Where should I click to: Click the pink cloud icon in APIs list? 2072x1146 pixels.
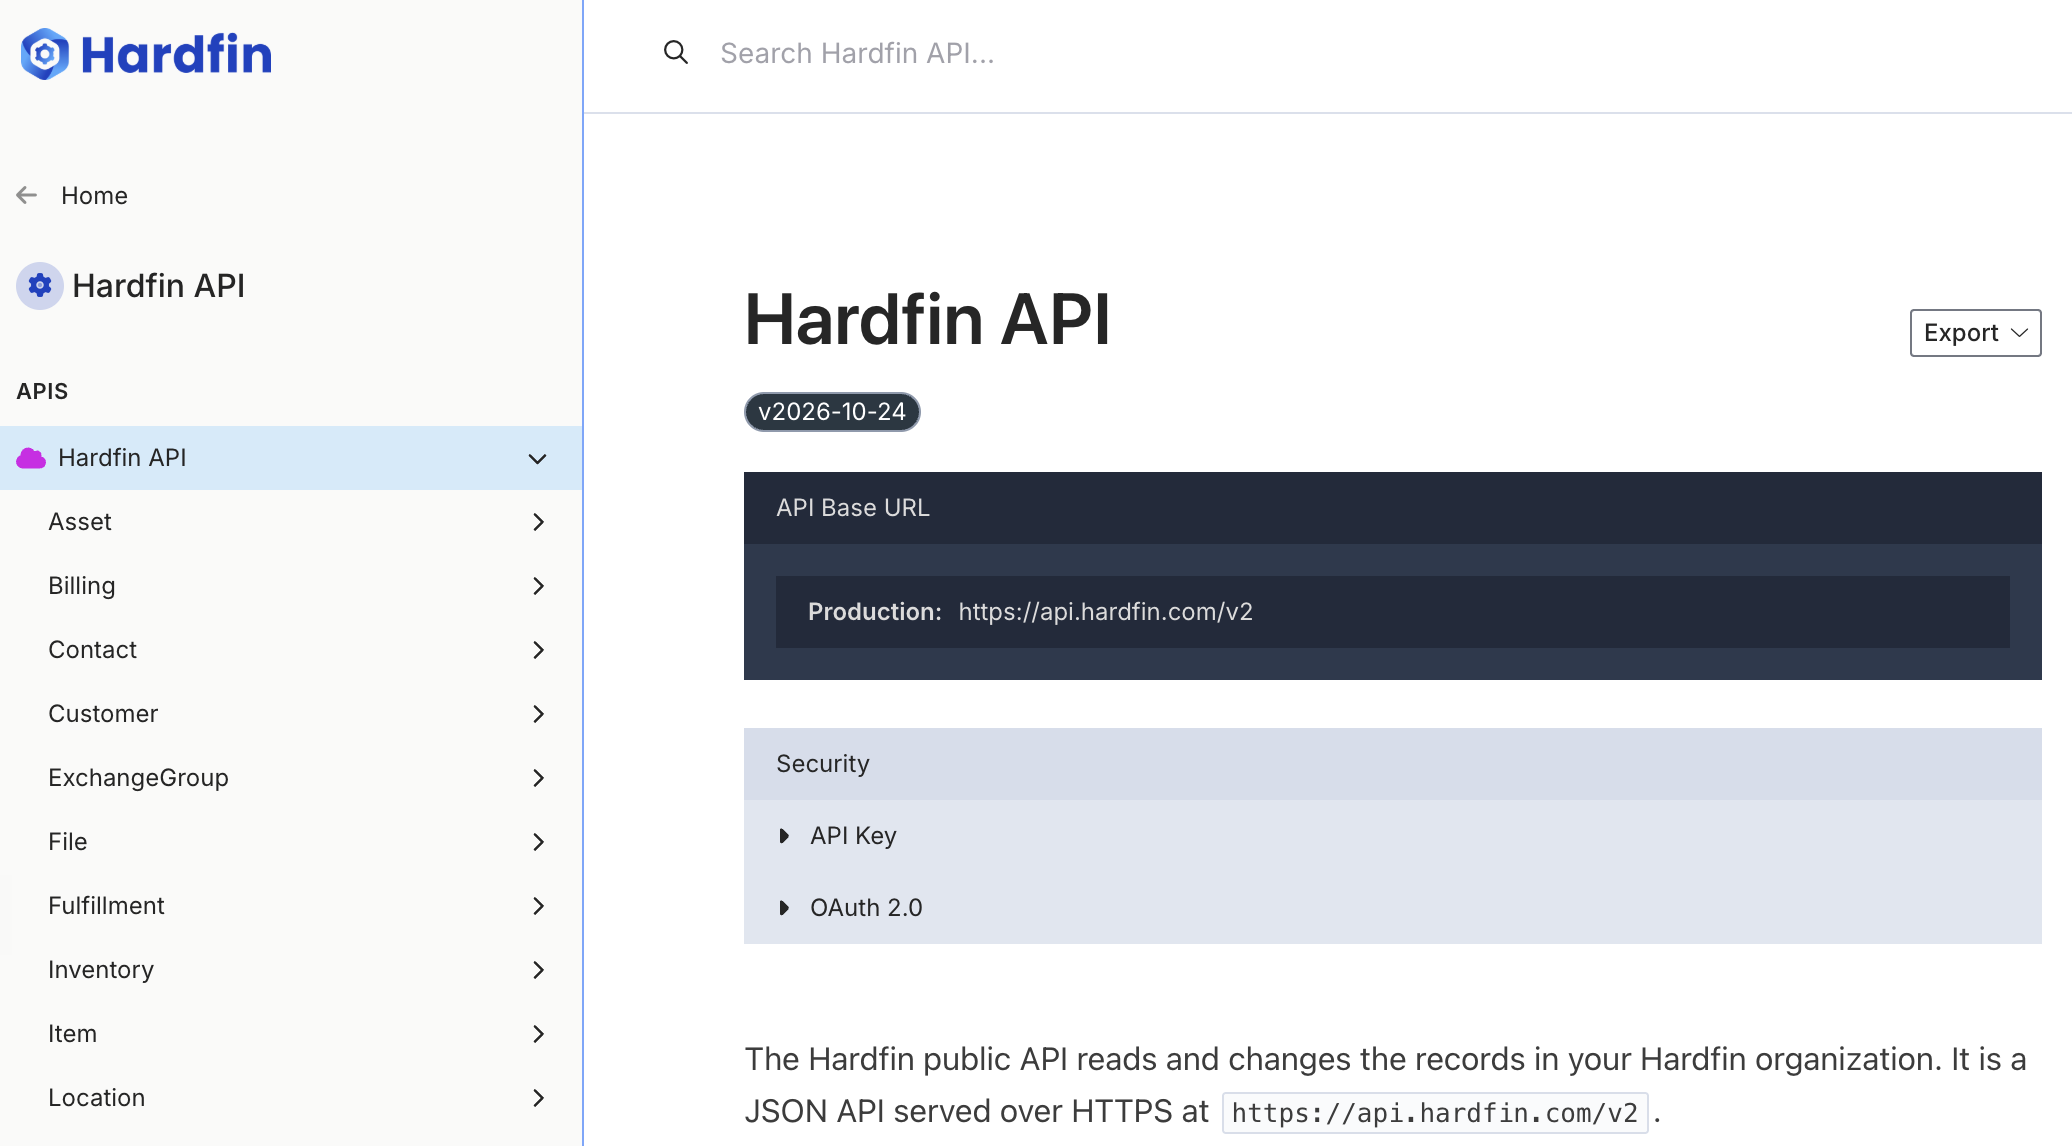(x=31, y=458)
